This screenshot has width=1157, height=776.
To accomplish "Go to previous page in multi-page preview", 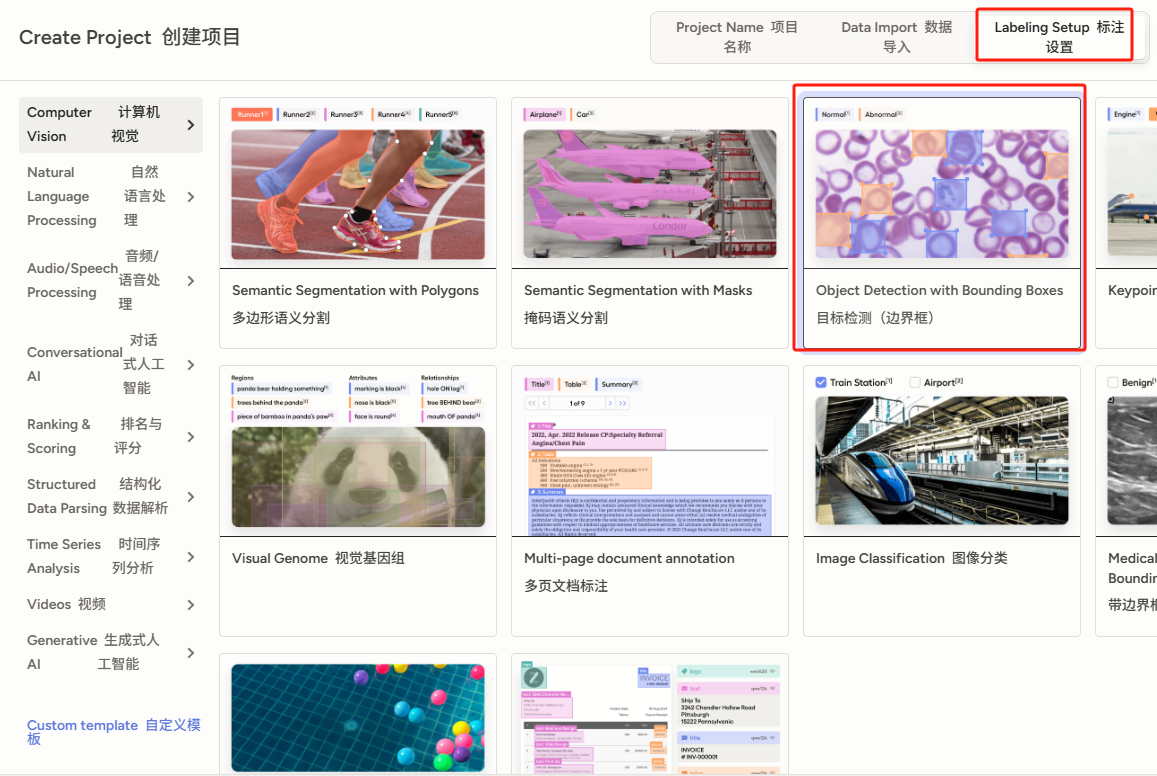I will 545,403.
